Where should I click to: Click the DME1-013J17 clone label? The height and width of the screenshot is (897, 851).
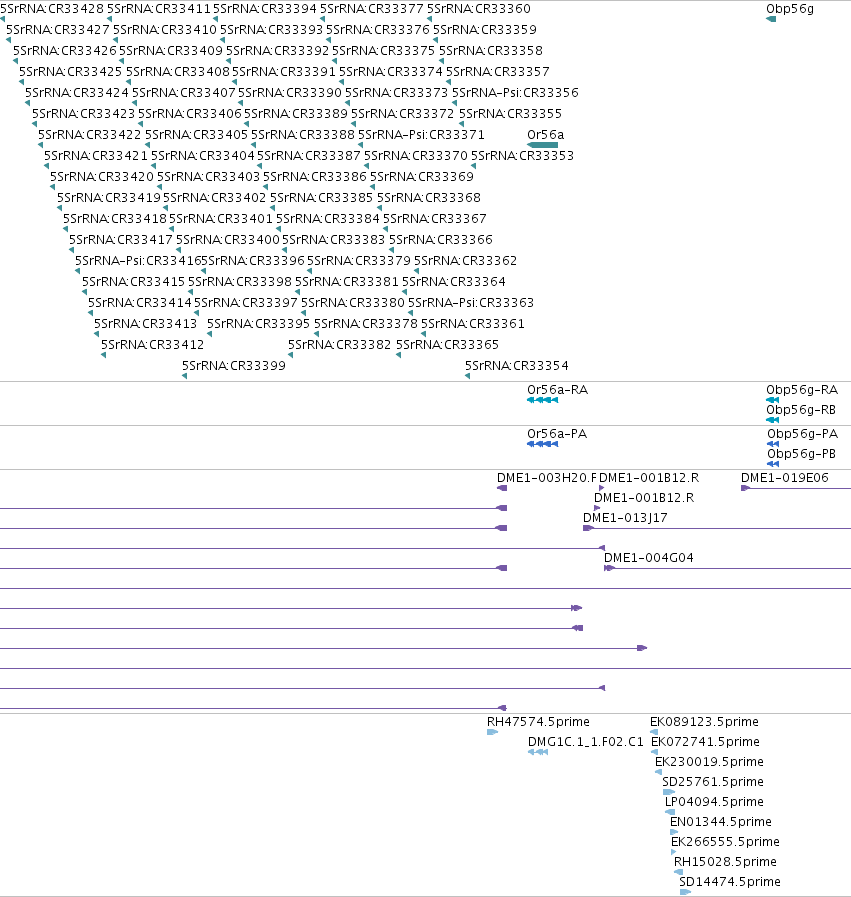click(x=625, y=518)
